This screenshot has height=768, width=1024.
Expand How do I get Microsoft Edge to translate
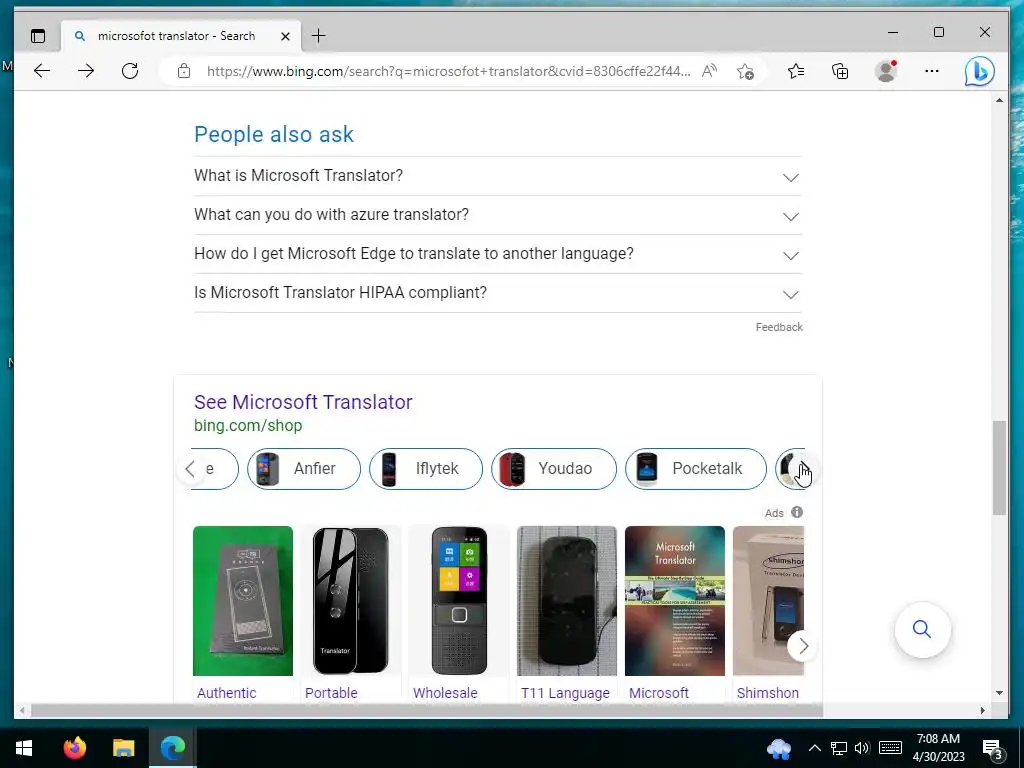[x=498, y=254]
